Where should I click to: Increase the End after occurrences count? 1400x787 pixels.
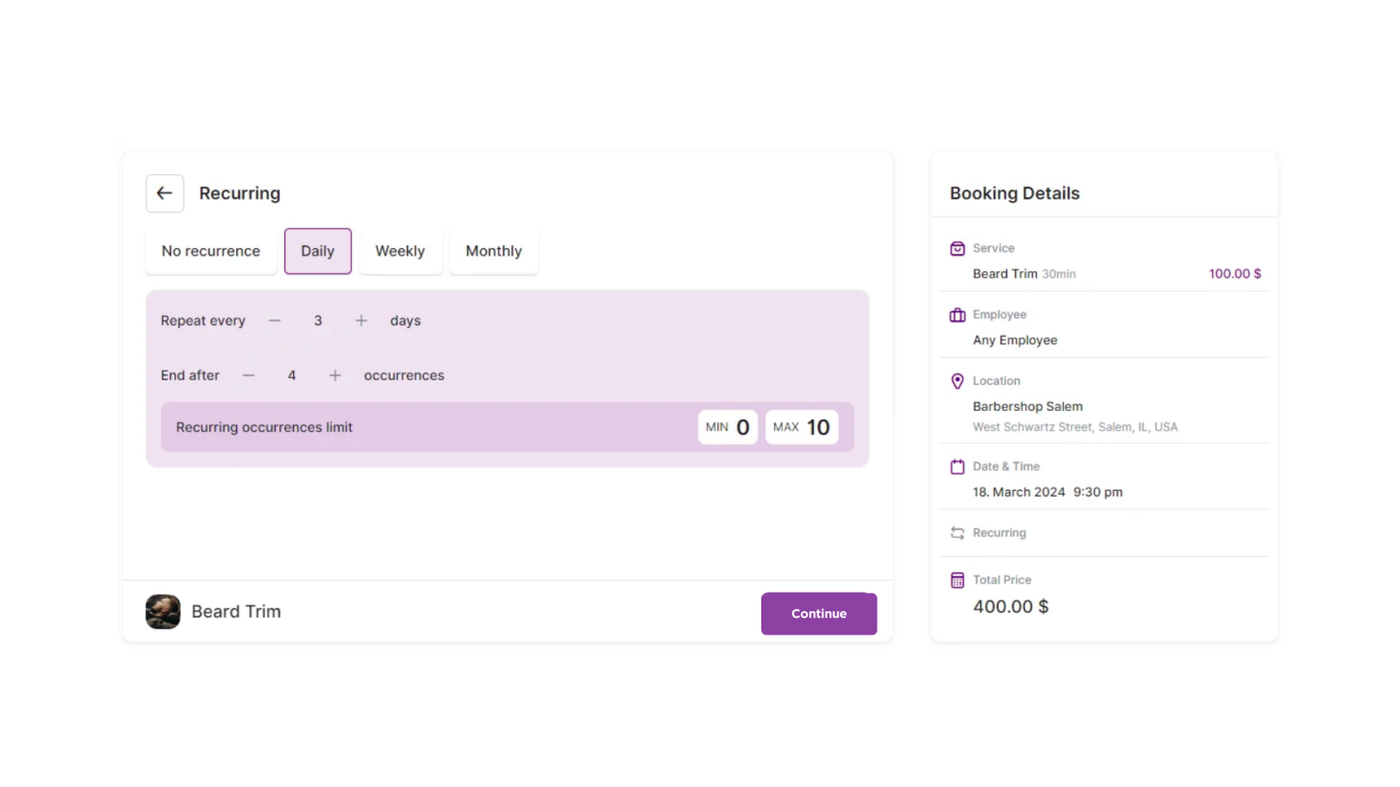tap(335, 376)
